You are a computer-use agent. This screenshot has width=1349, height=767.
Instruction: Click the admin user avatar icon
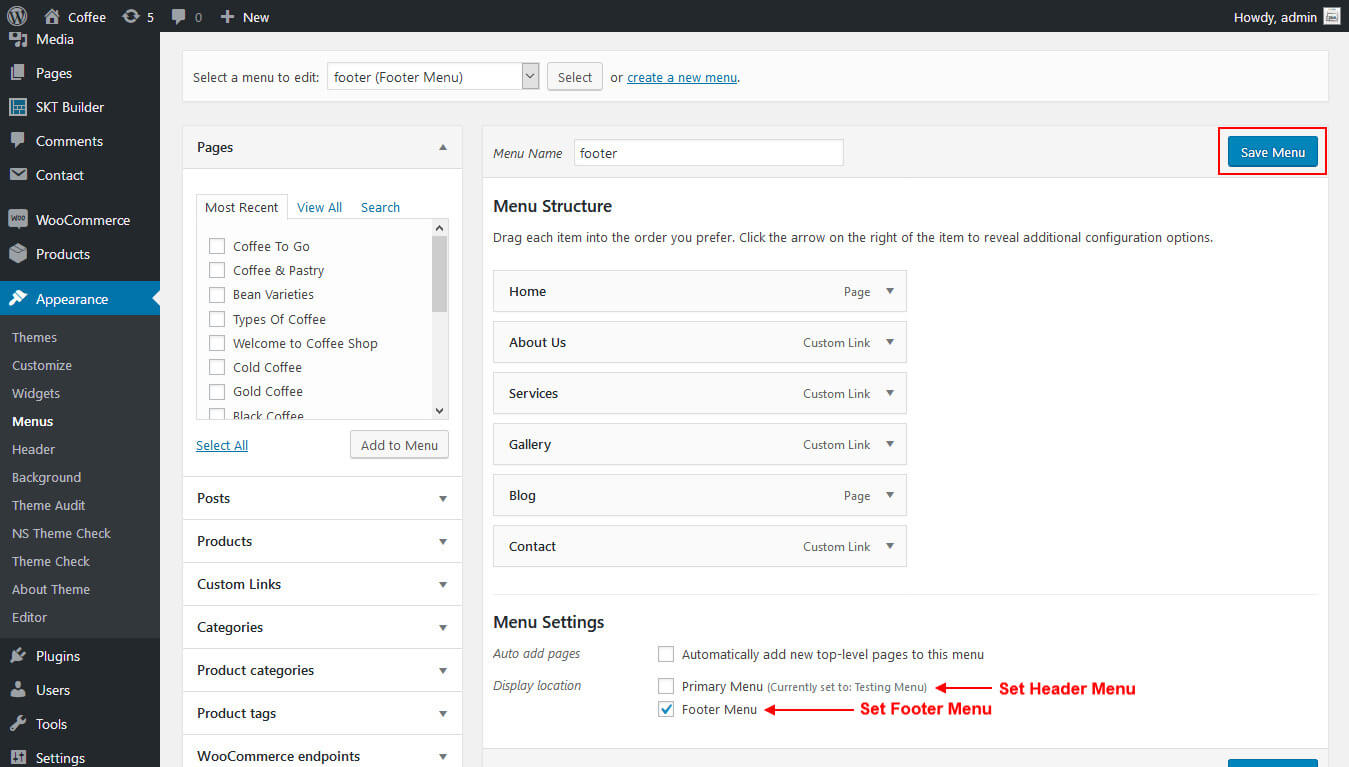[x=1331, y=16]
